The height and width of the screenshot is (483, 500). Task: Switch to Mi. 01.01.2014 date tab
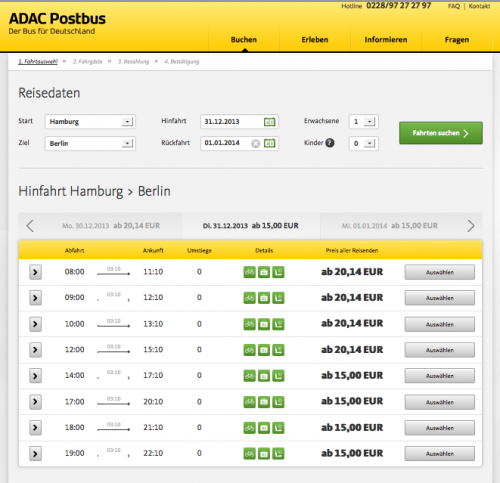click(390, 226)
